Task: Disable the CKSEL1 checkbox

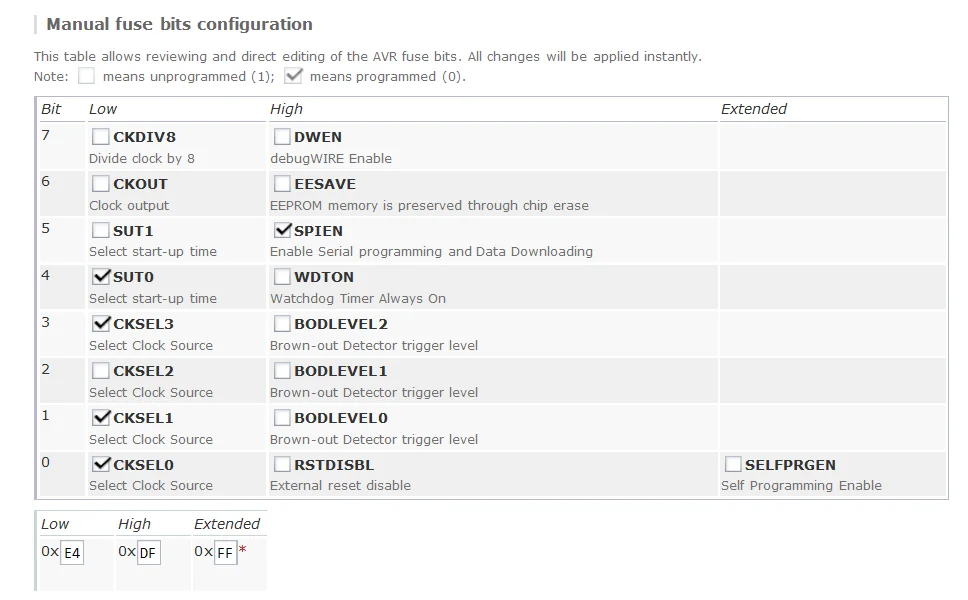Action: [101, 418]
